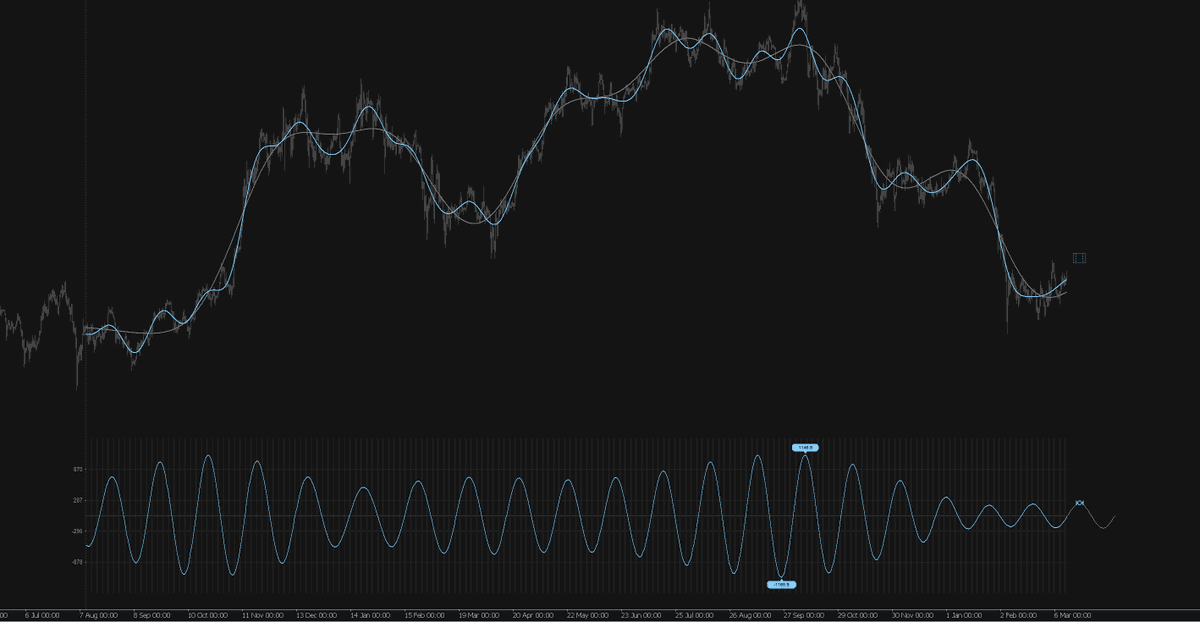Click the 20 Apr 00:00 date label
The height and width of the screenshot is (622, 1200).
tap(532, 616)
